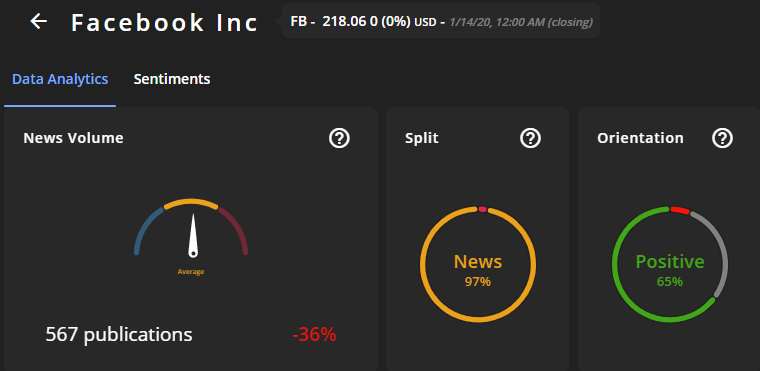Switch to the Sentiments tab

click(x=172, y=79)
